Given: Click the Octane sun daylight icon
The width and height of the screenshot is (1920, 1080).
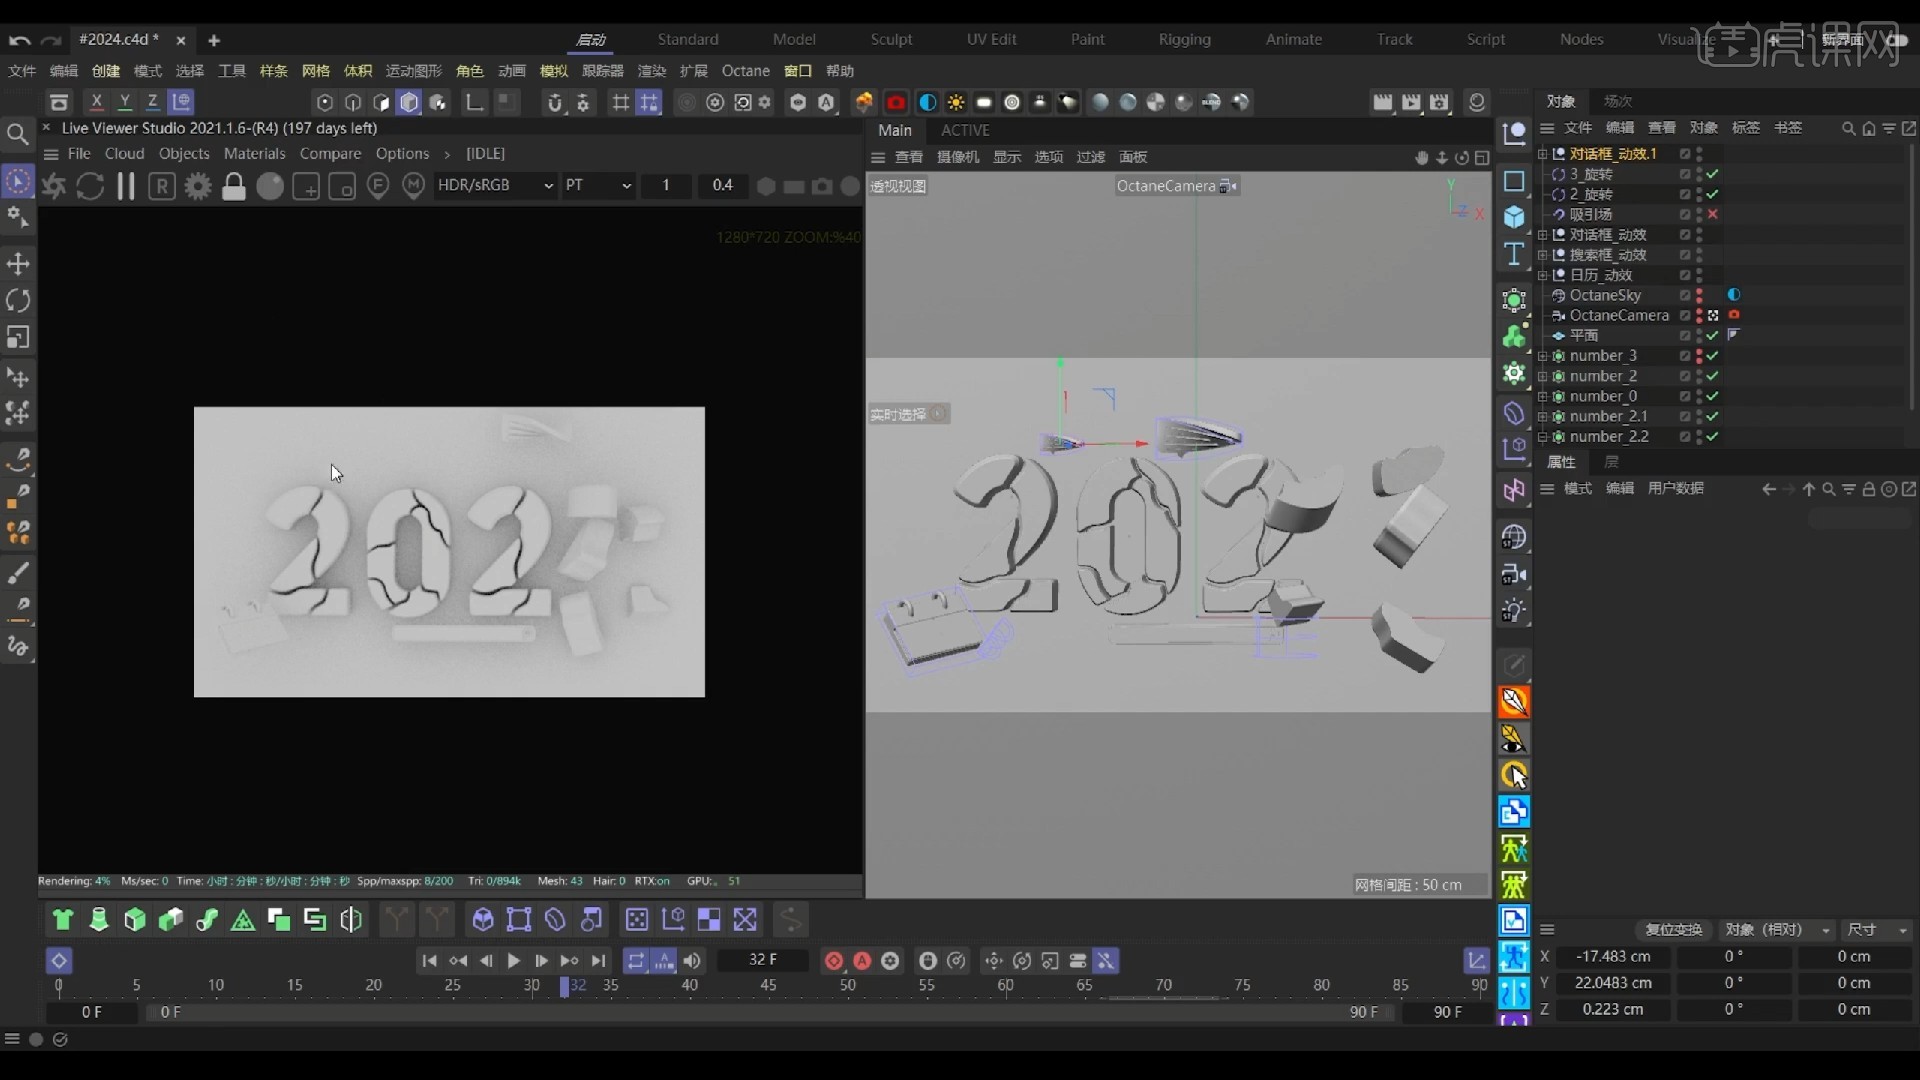Looking at the screenshot, I should pos(956,102).
